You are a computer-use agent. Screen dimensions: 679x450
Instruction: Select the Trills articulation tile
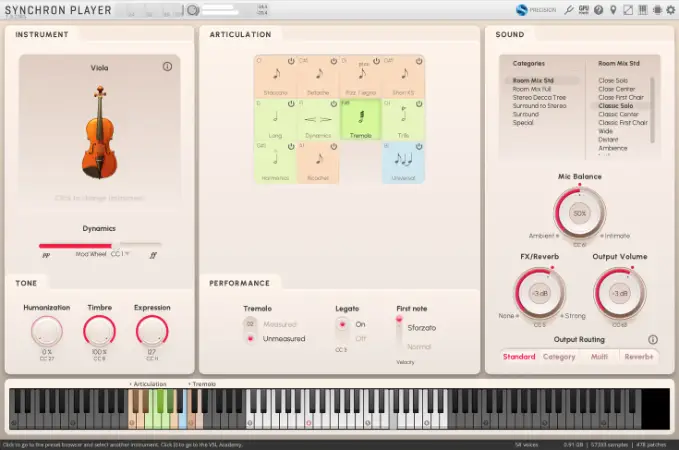click(x=404, y=120)
